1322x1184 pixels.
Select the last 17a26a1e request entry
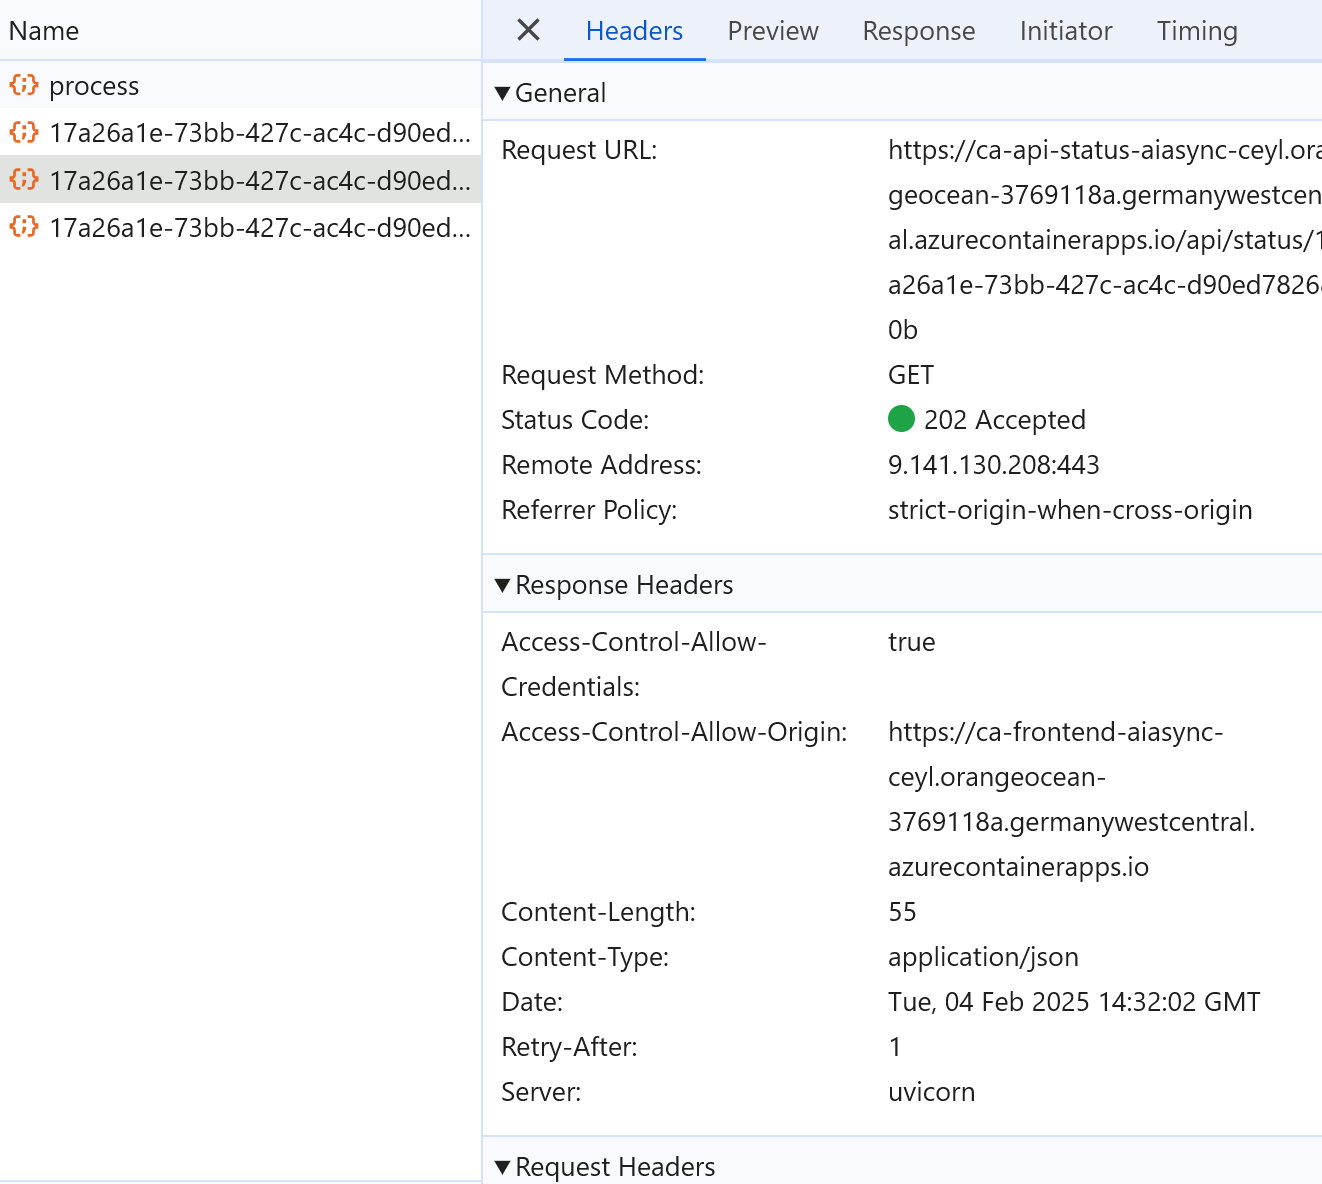[240, 227]
